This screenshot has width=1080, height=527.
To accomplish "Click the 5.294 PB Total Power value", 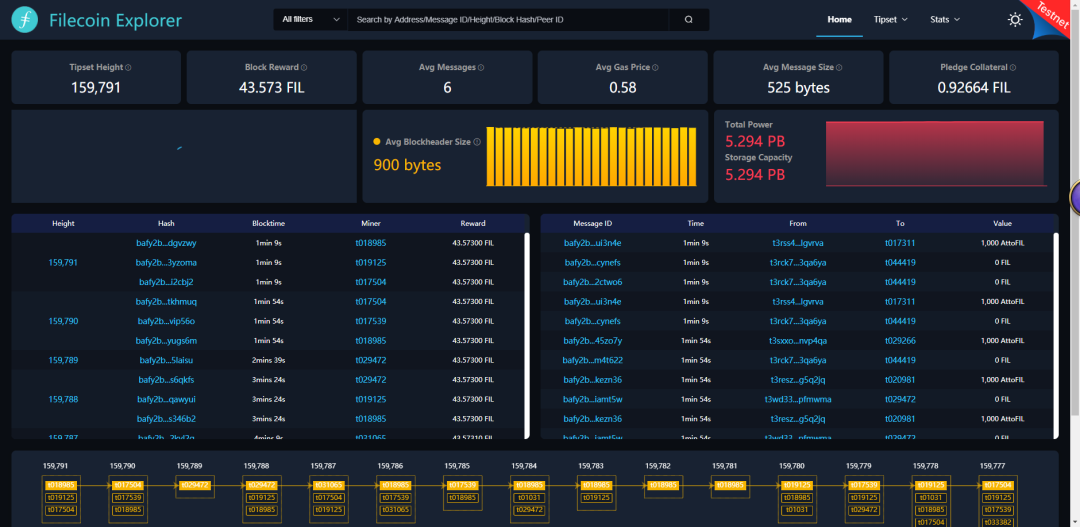I will (x=755, y=141).
